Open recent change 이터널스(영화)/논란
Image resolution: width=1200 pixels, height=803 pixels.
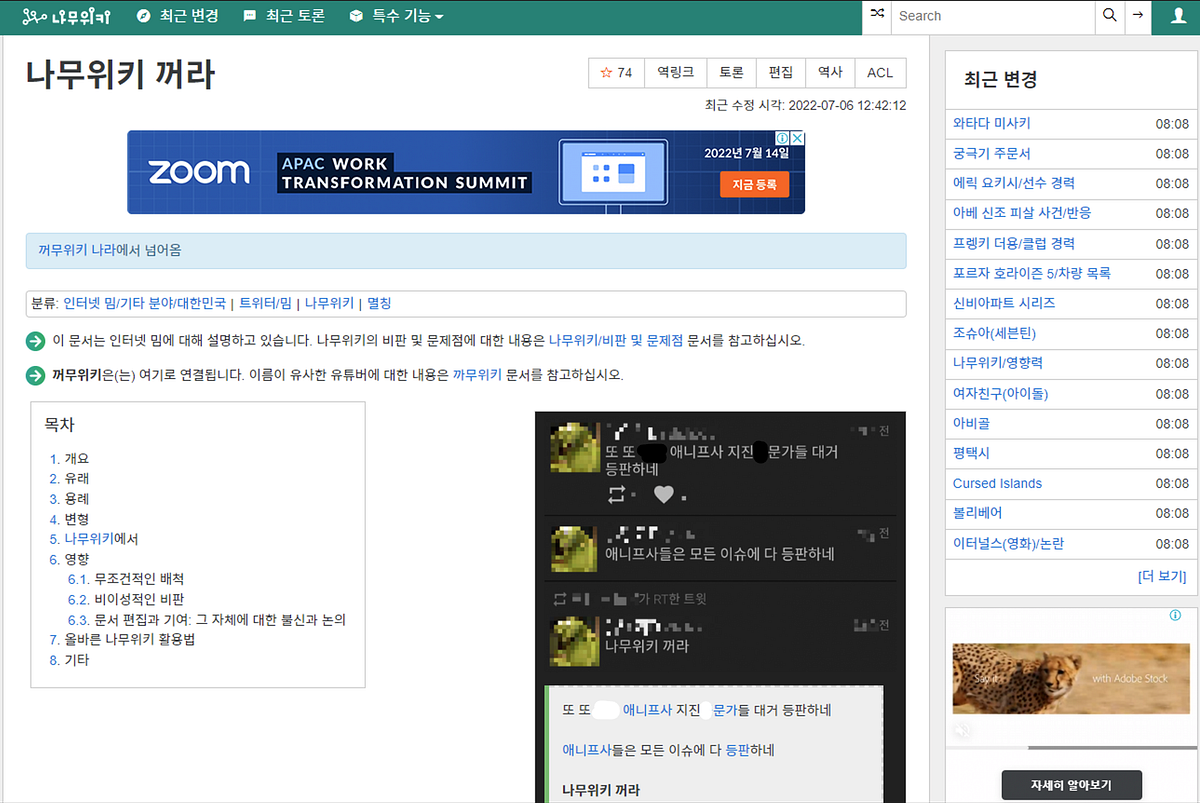point(1009,544)
